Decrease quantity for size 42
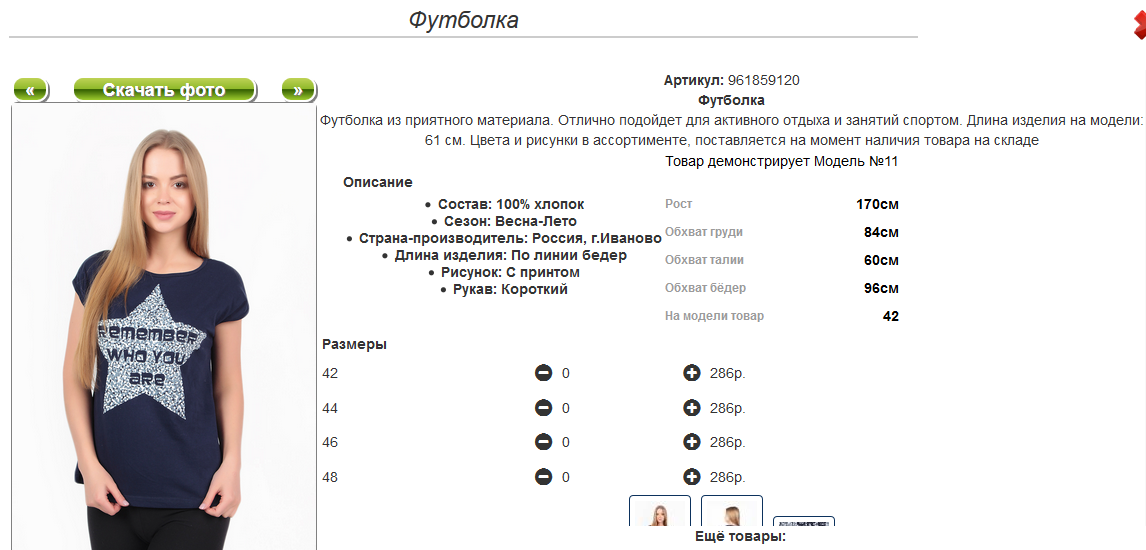Screen dimensions: 1146x550 (x=543, y=373)
